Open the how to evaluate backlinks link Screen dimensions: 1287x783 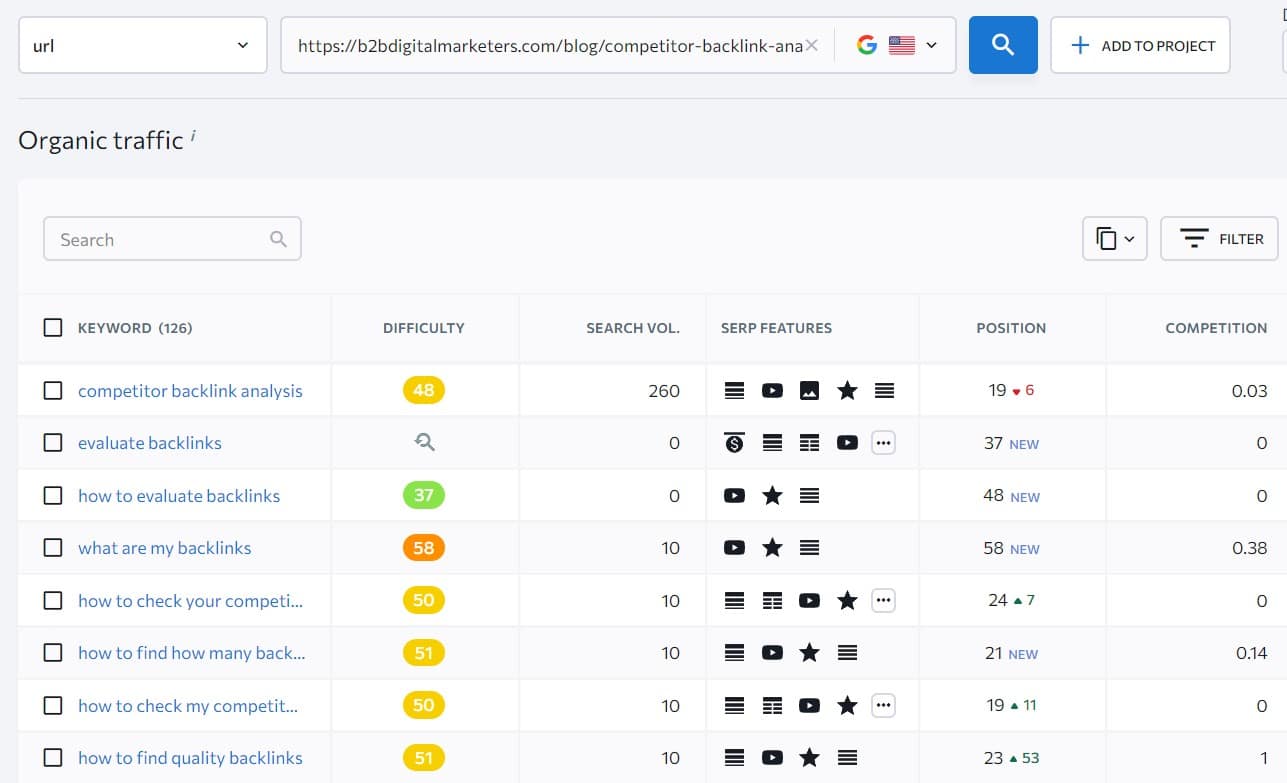tap(179, 496)
